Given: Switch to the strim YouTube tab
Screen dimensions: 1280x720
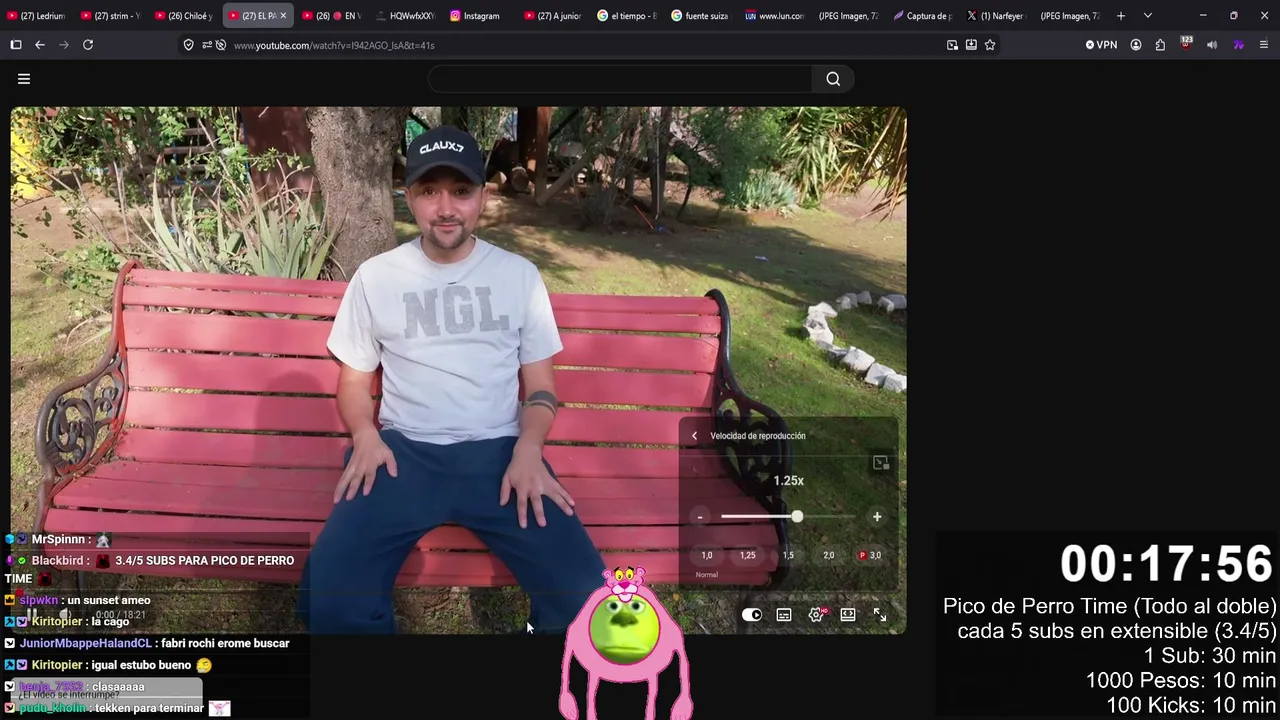Looking at the screenshot, I should pyautogui.click(x=110, y=16).
